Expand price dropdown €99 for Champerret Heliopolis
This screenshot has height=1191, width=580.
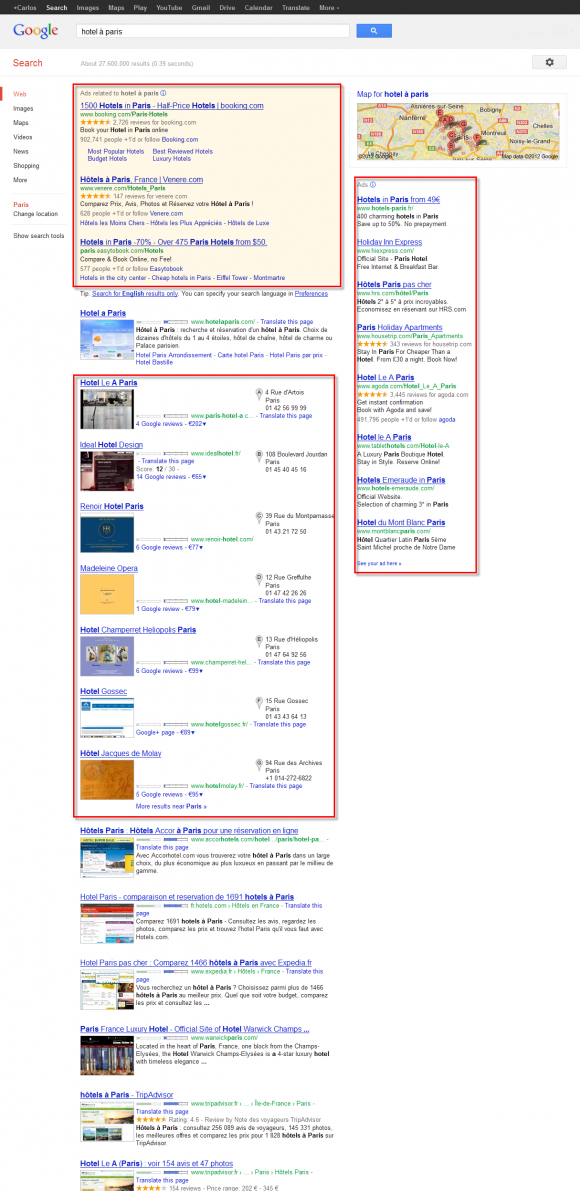(x=194, y=671)
